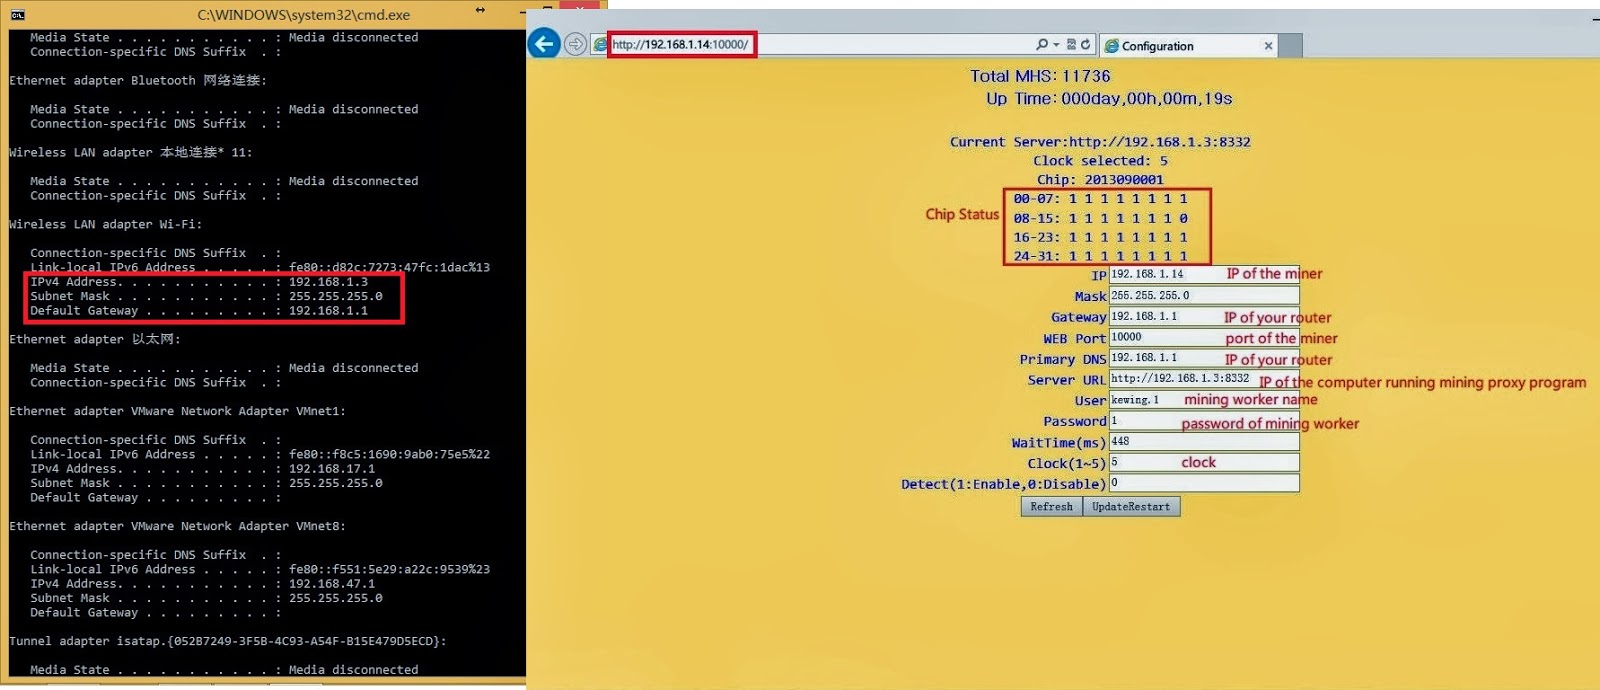
Task: Click the WaitTime(ms) input field
Action: point(1204,442)
